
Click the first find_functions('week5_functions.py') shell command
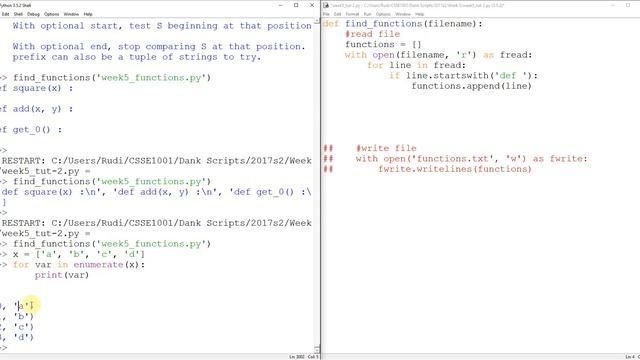(x=112, y=78)
